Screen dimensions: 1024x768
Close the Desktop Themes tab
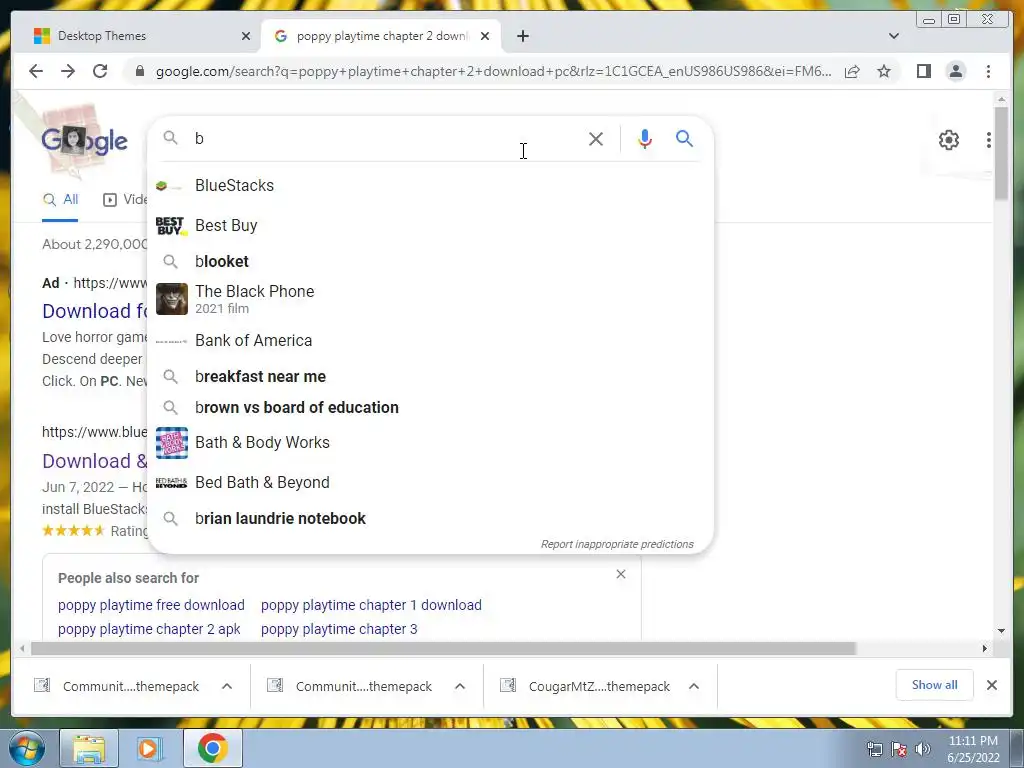tap(246, 36)
